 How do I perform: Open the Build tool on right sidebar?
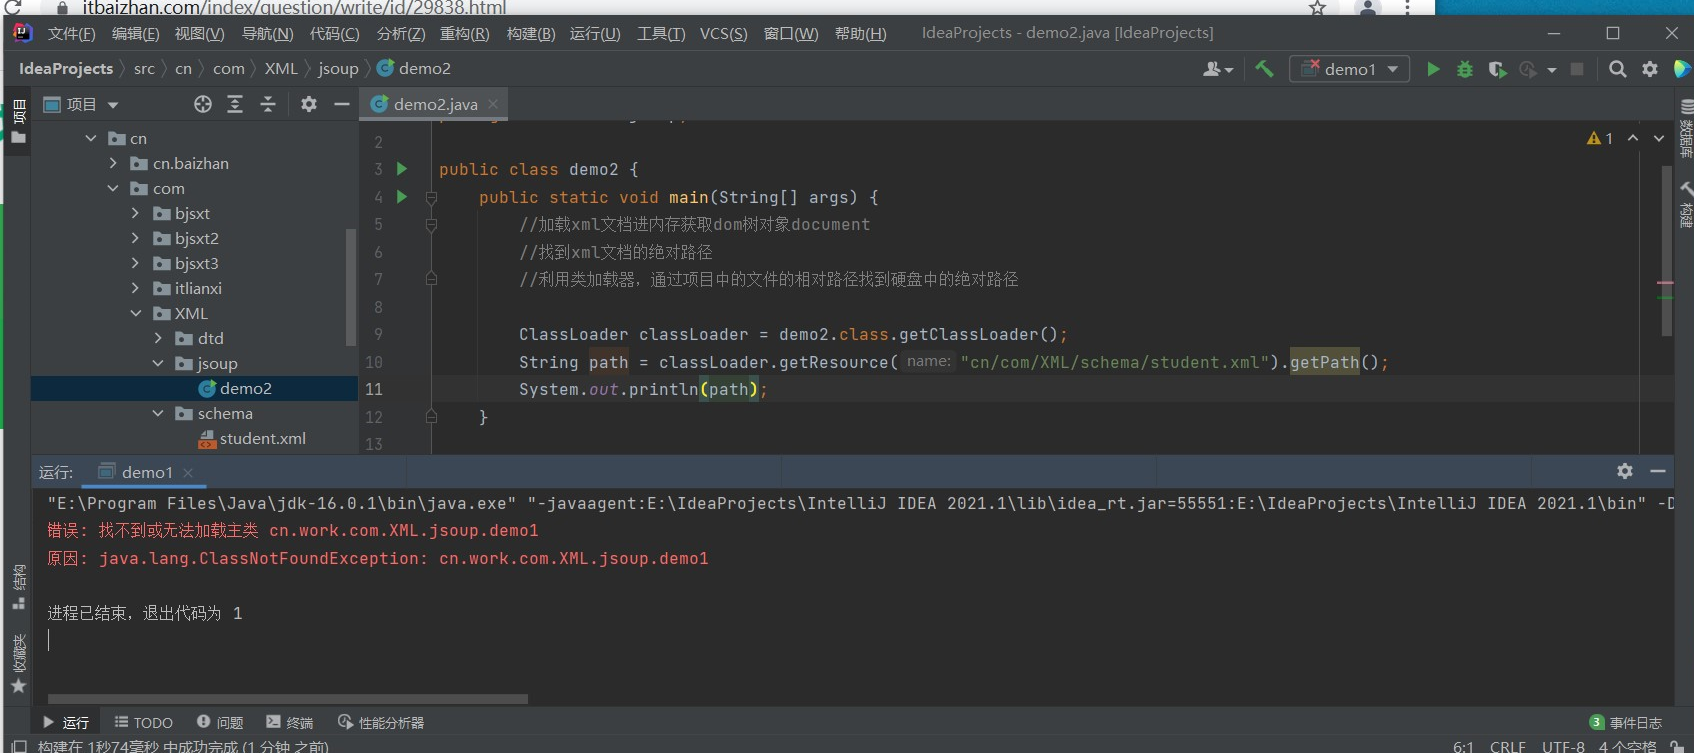[x=1686, y=205]
